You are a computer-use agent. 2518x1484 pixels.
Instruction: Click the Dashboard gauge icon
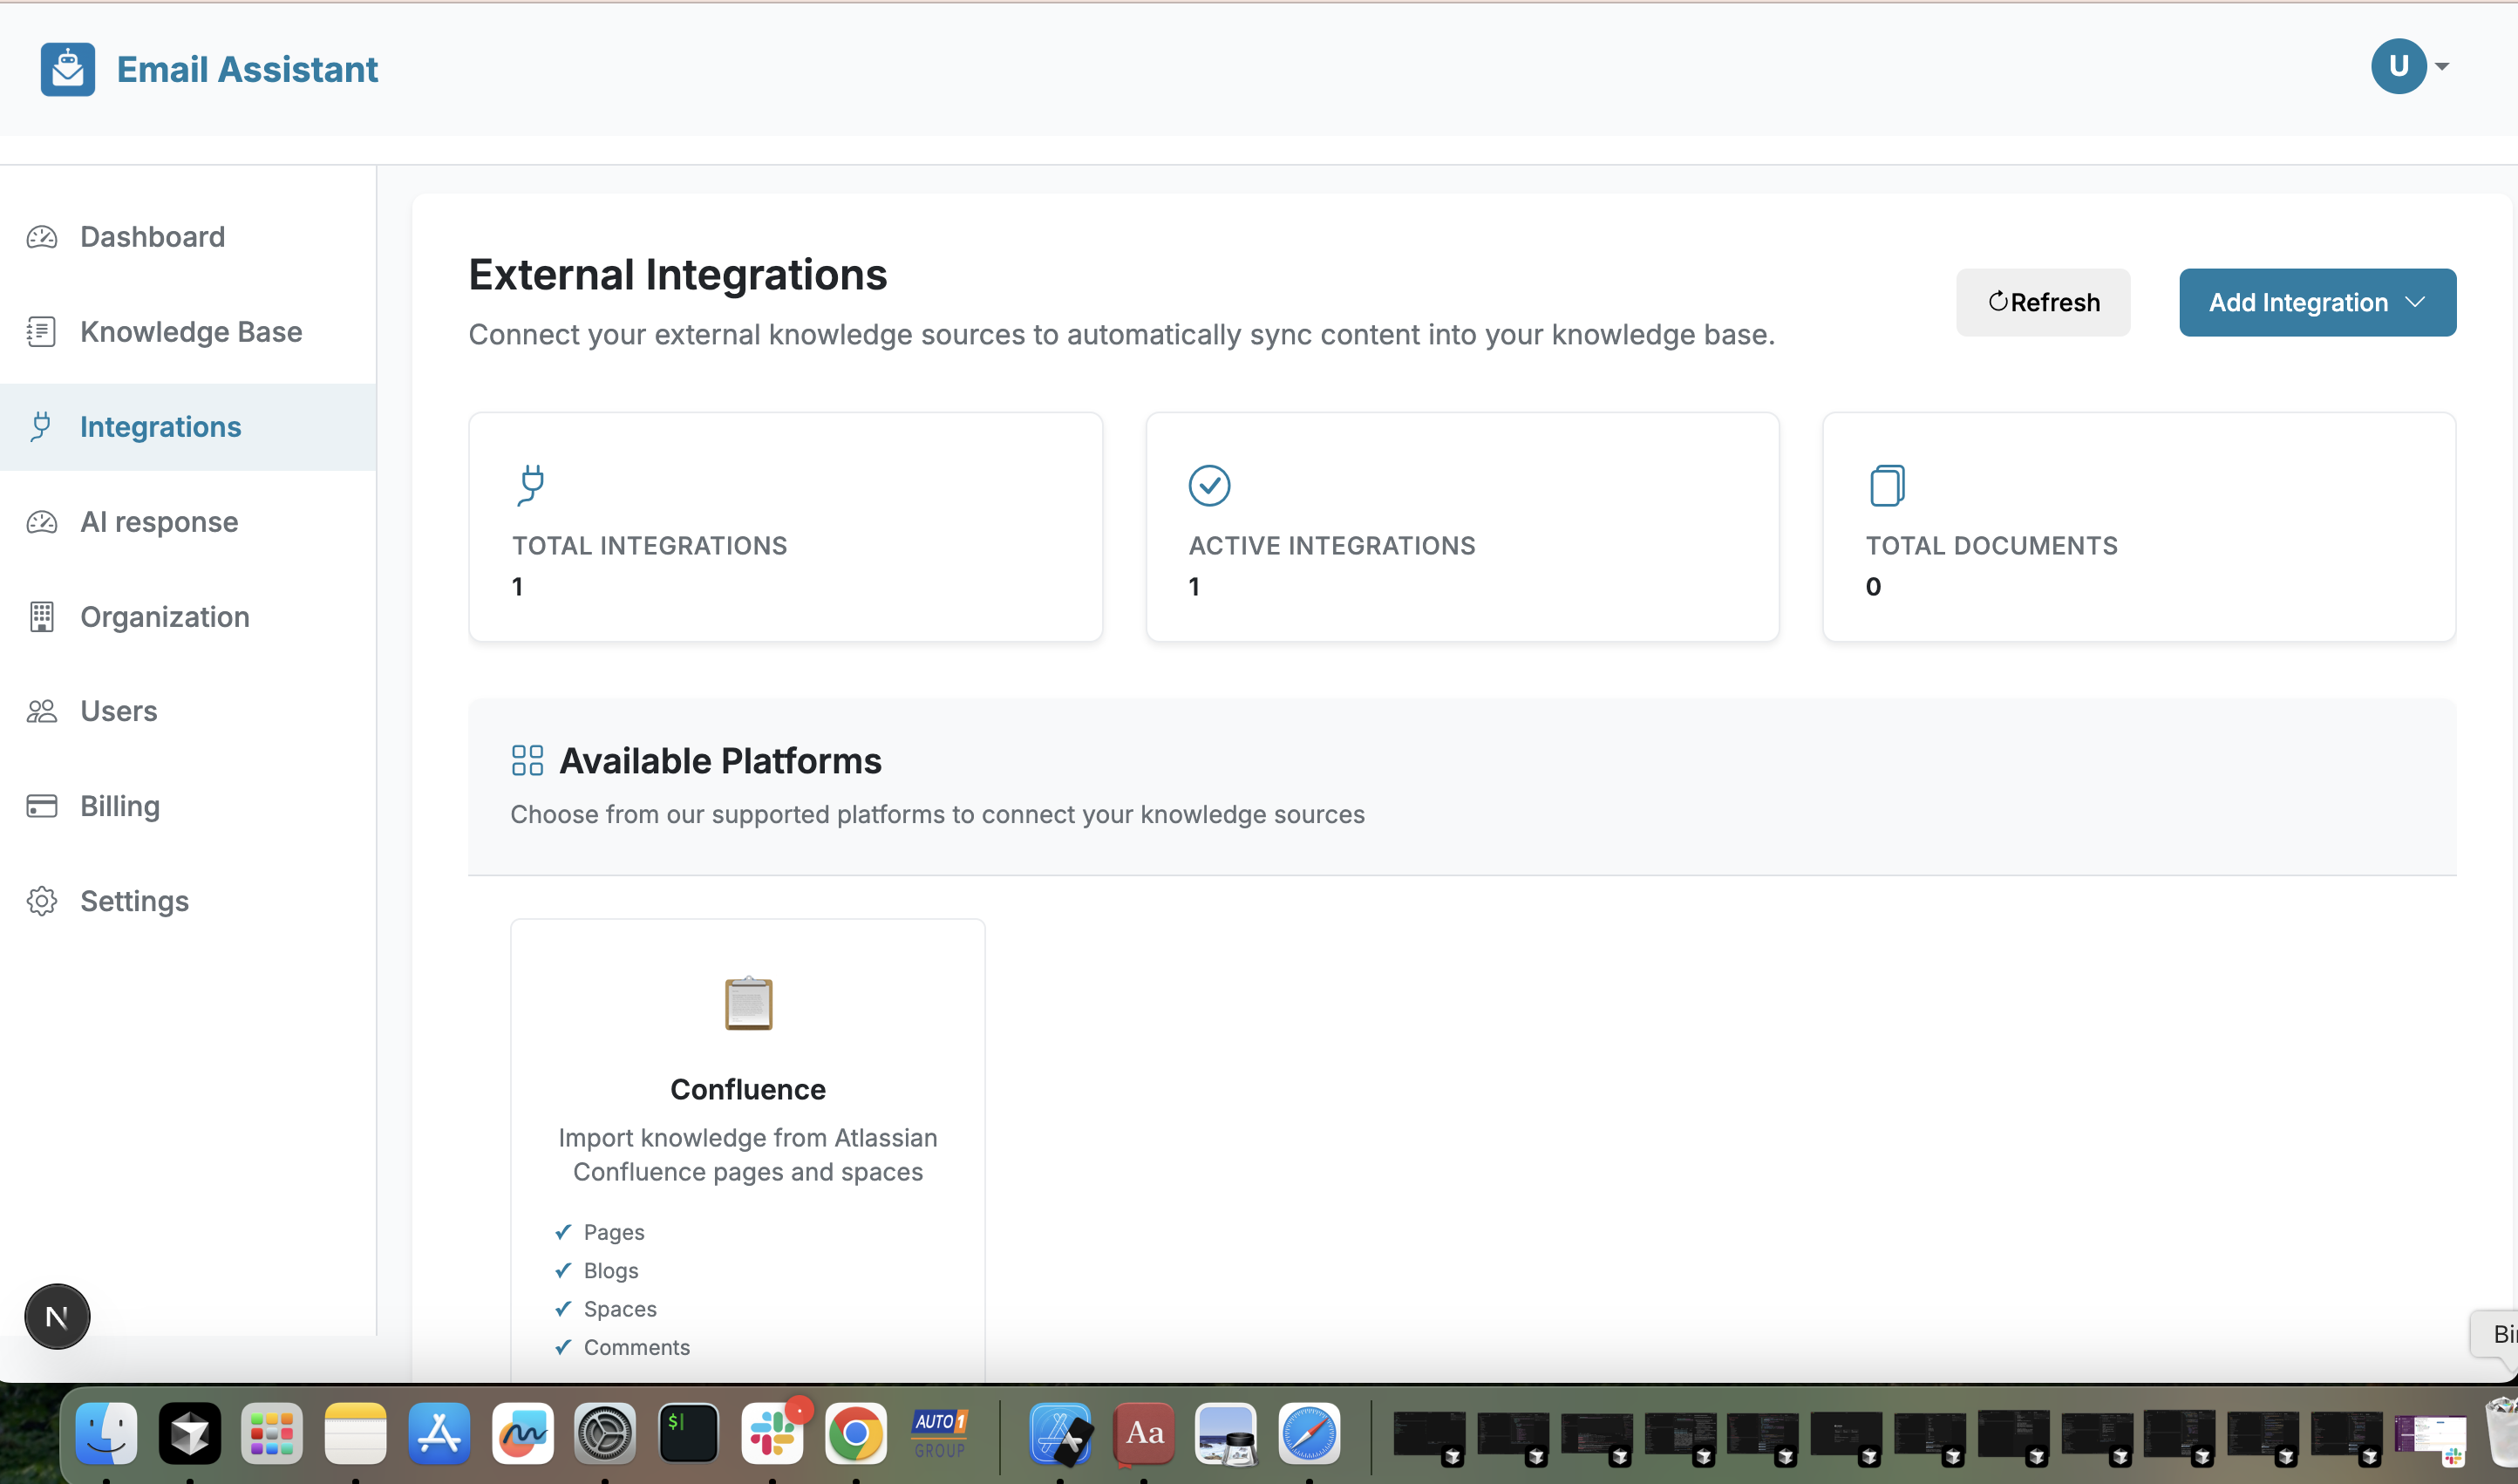pyautogui.click(x=42, y=237)
